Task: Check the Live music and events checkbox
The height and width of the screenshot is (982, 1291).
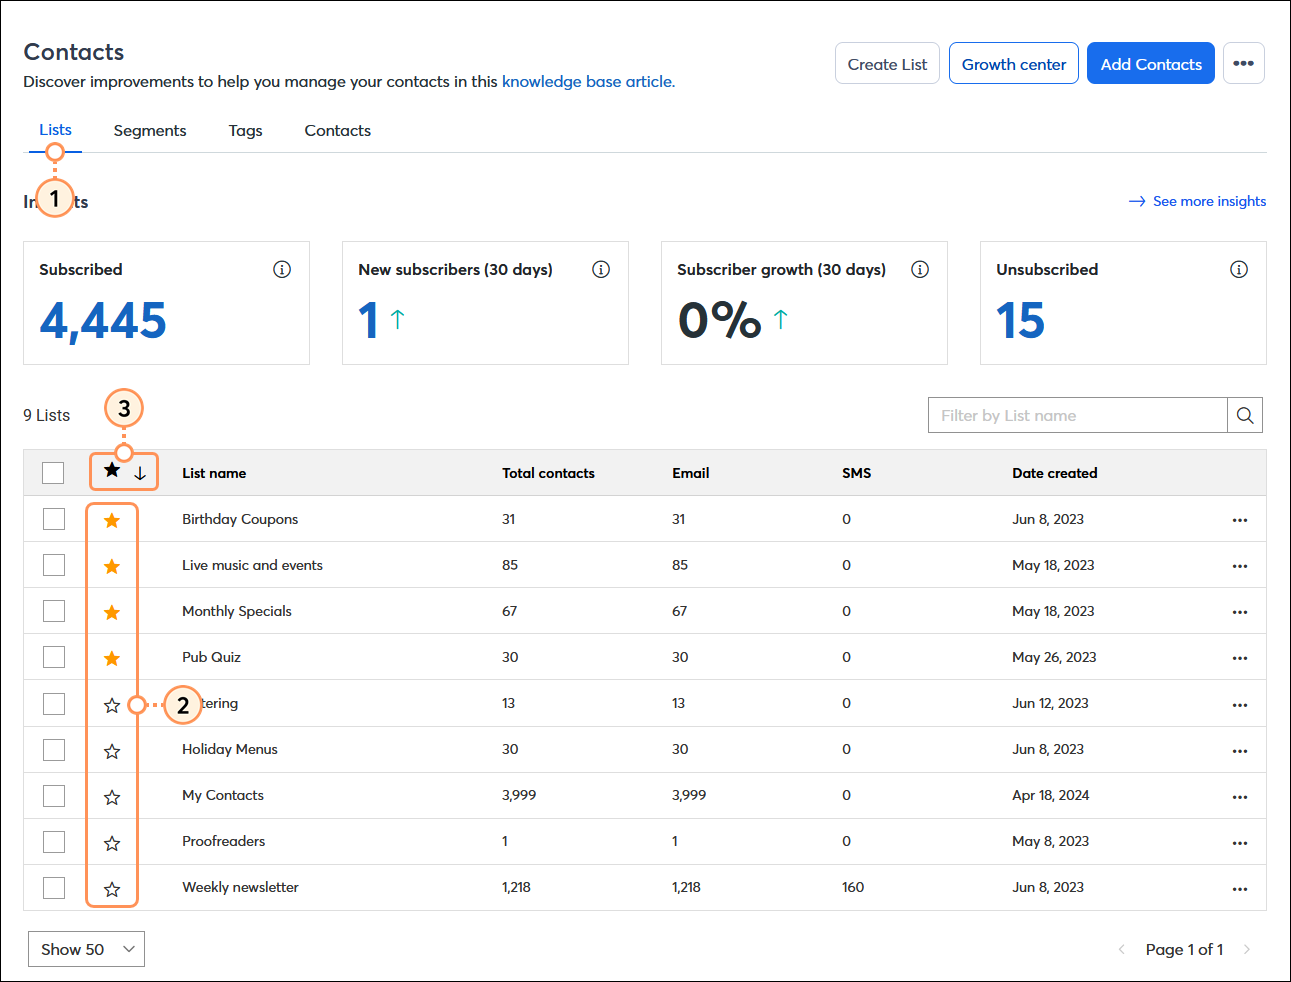Action: (x=54, y=565)
